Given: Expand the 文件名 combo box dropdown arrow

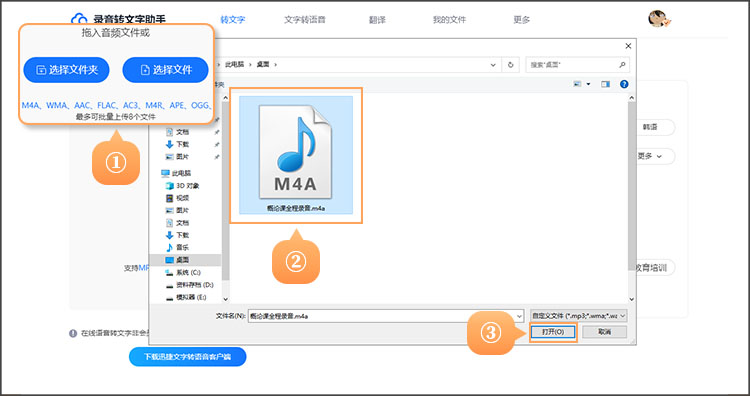Looking at the screenshot, I should click(x=520, y=316).
